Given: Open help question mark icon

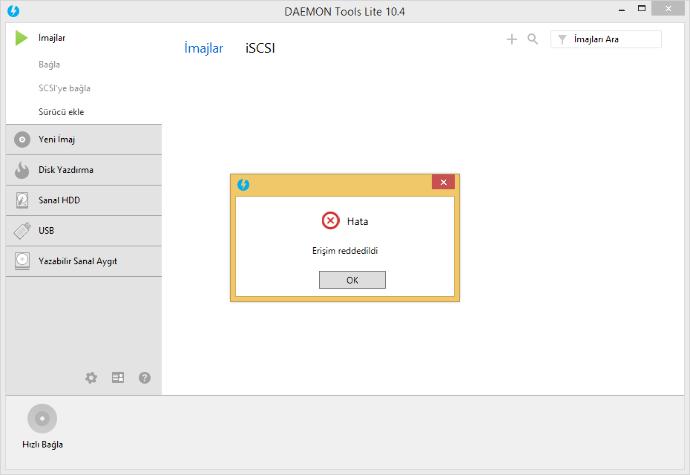Looking at the screenshot, I should 145,378.
